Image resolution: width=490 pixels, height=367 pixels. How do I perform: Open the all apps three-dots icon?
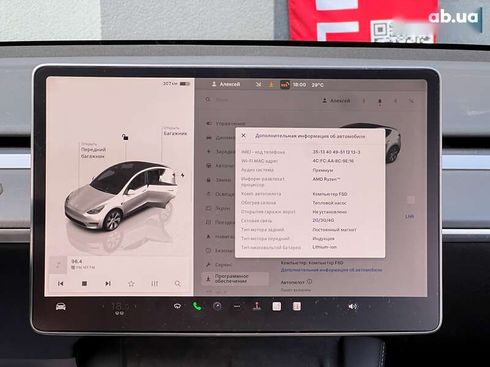[237, 306]
